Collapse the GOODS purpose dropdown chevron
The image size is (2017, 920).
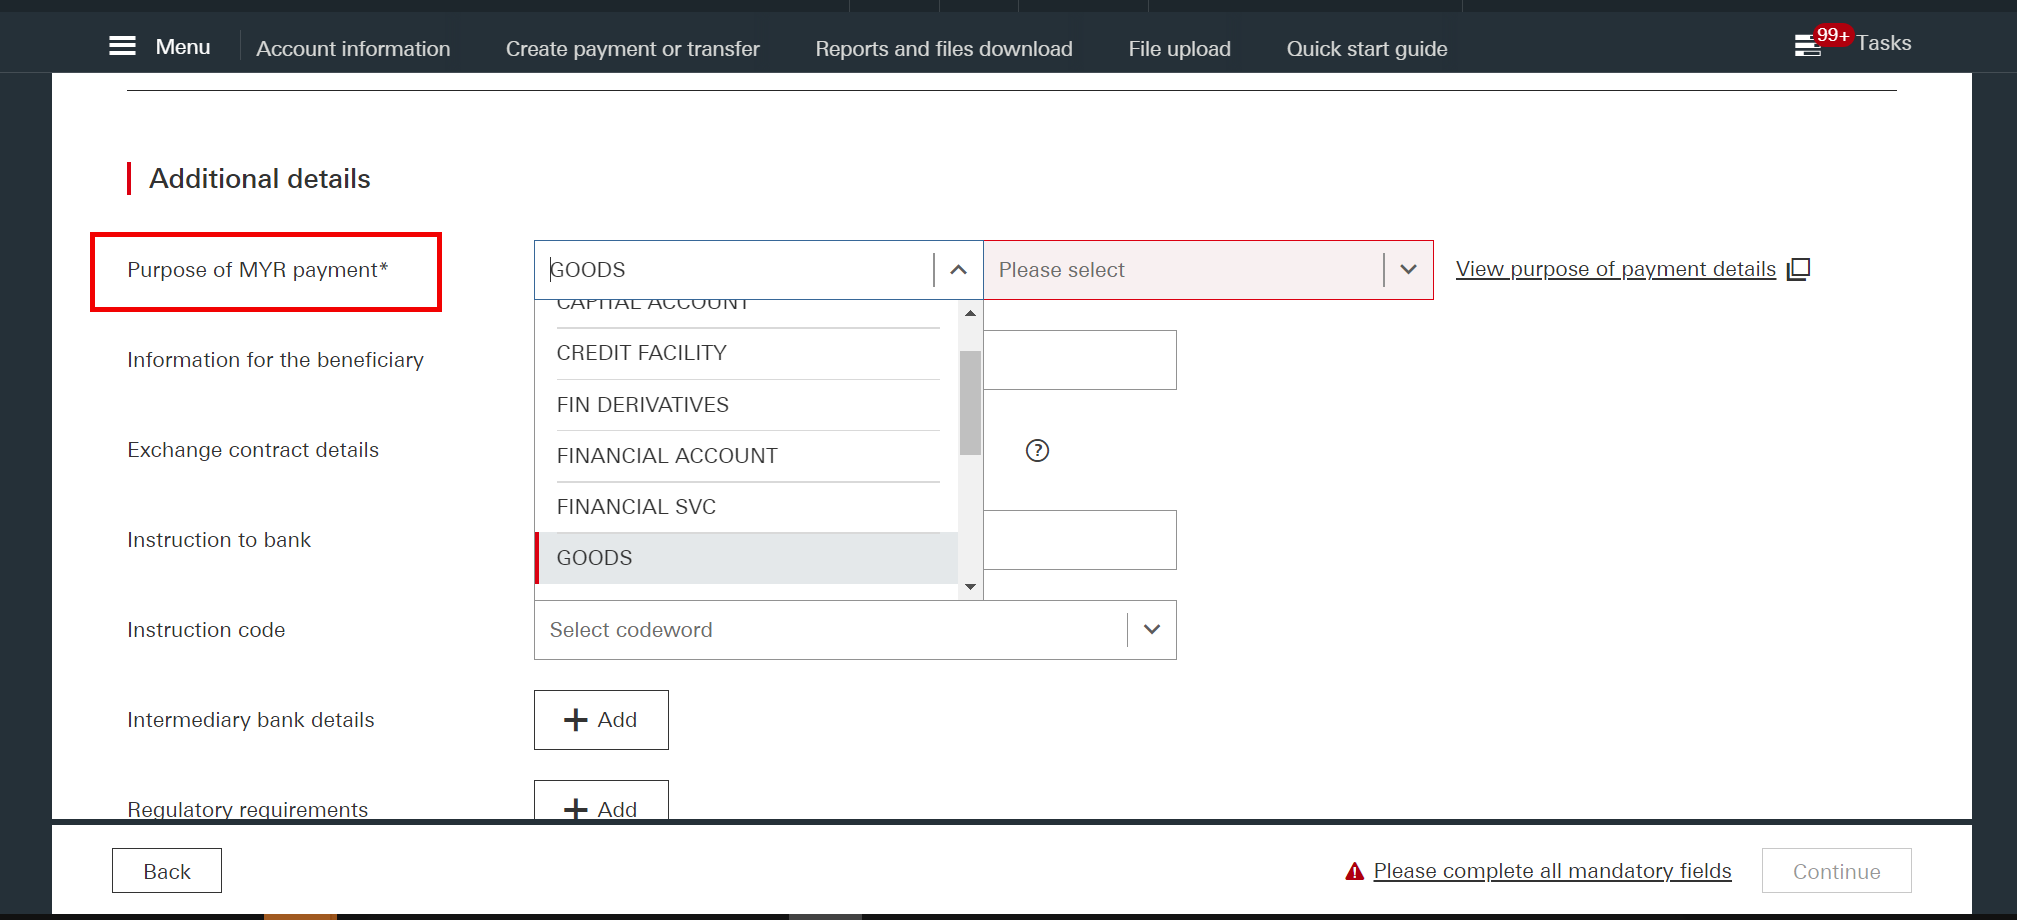tap(958, 270)
